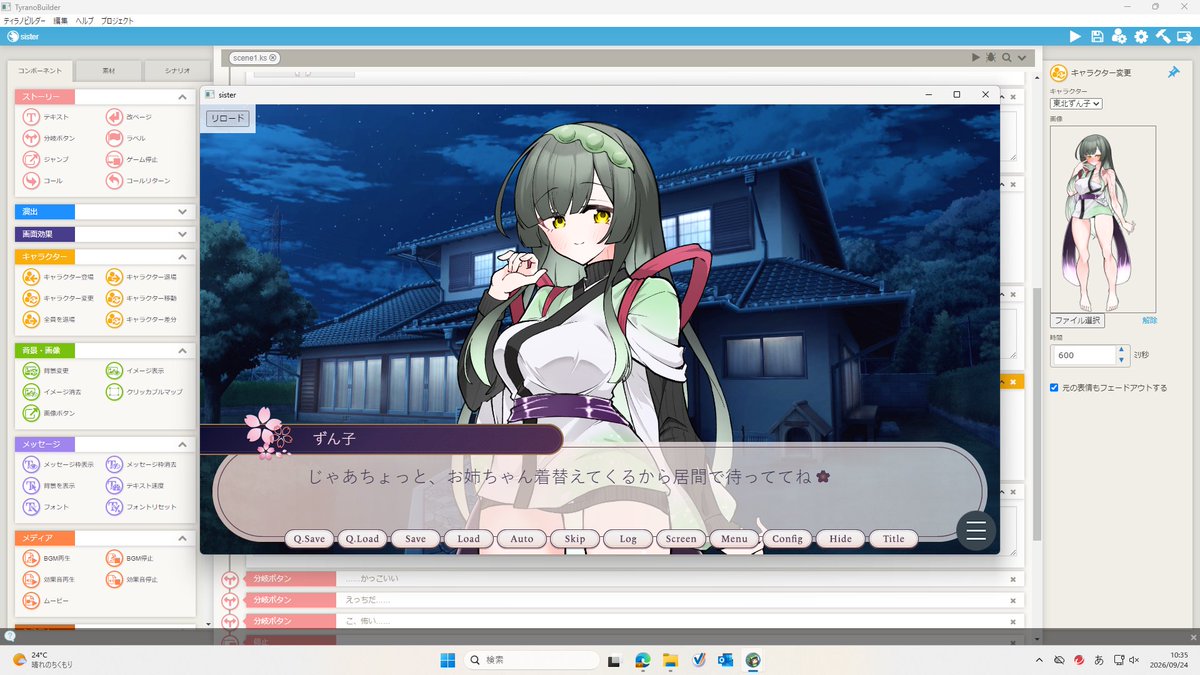Select the 画像ボタン component icon
This screenshot has width=1200, height=675.
tap(31, 413)
